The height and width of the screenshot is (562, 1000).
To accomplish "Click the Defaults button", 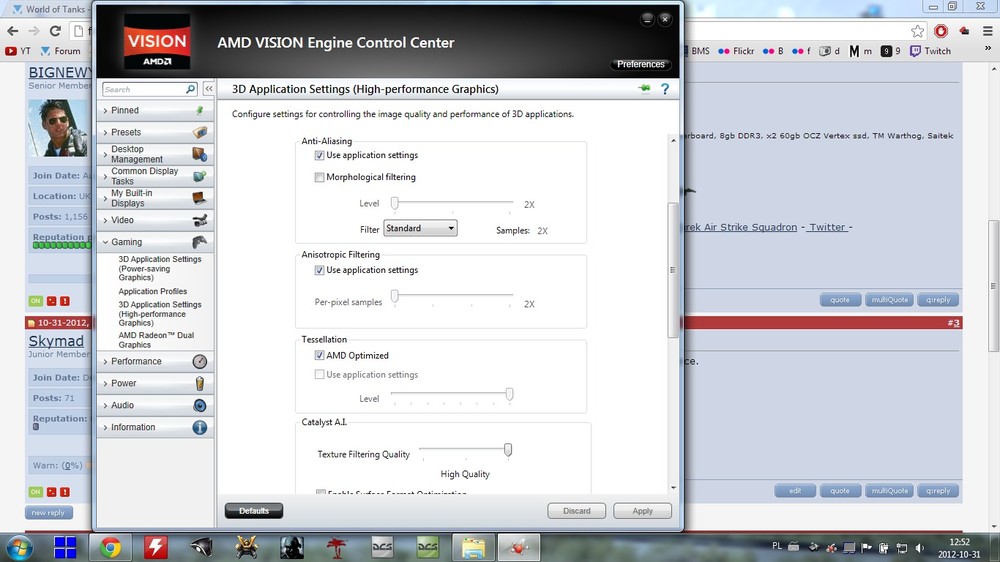I will click(254, 511).
